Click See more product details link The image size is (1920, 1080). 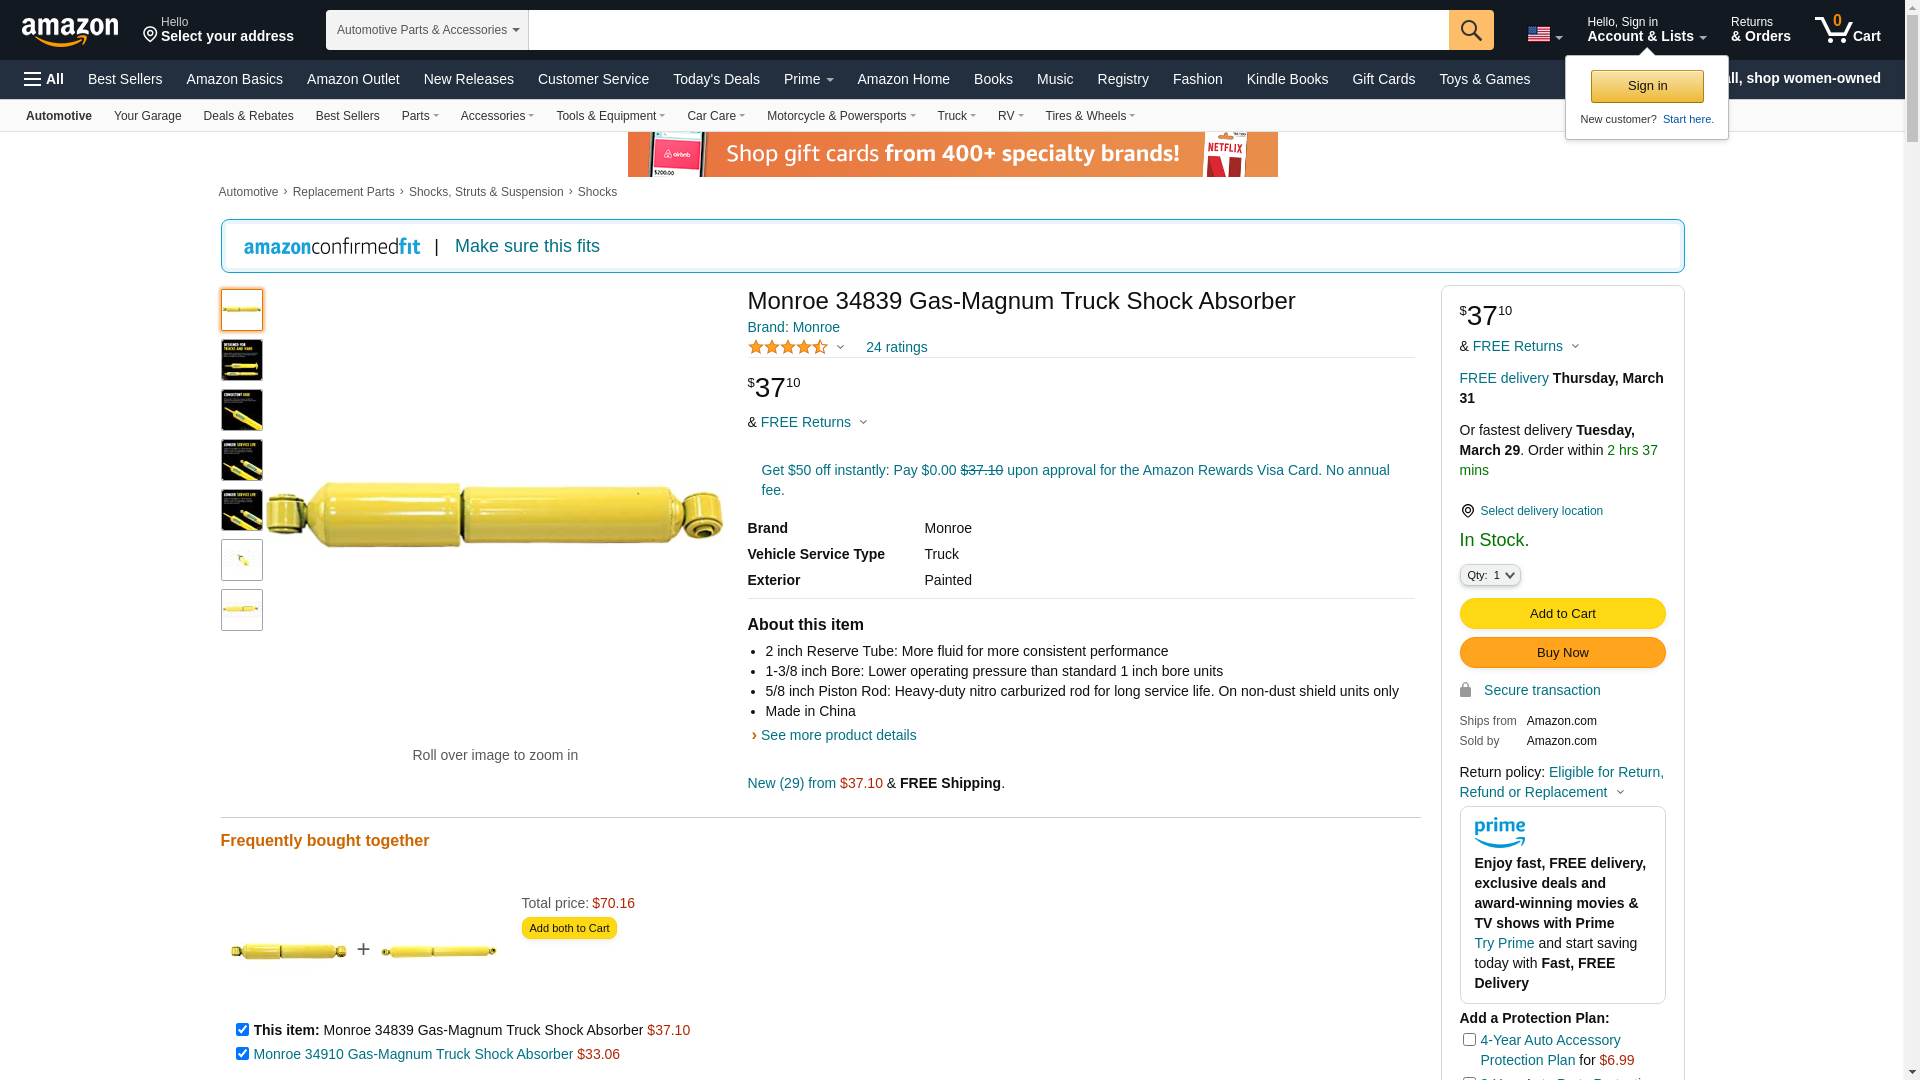pyautogui.click(x=838, y=735)
